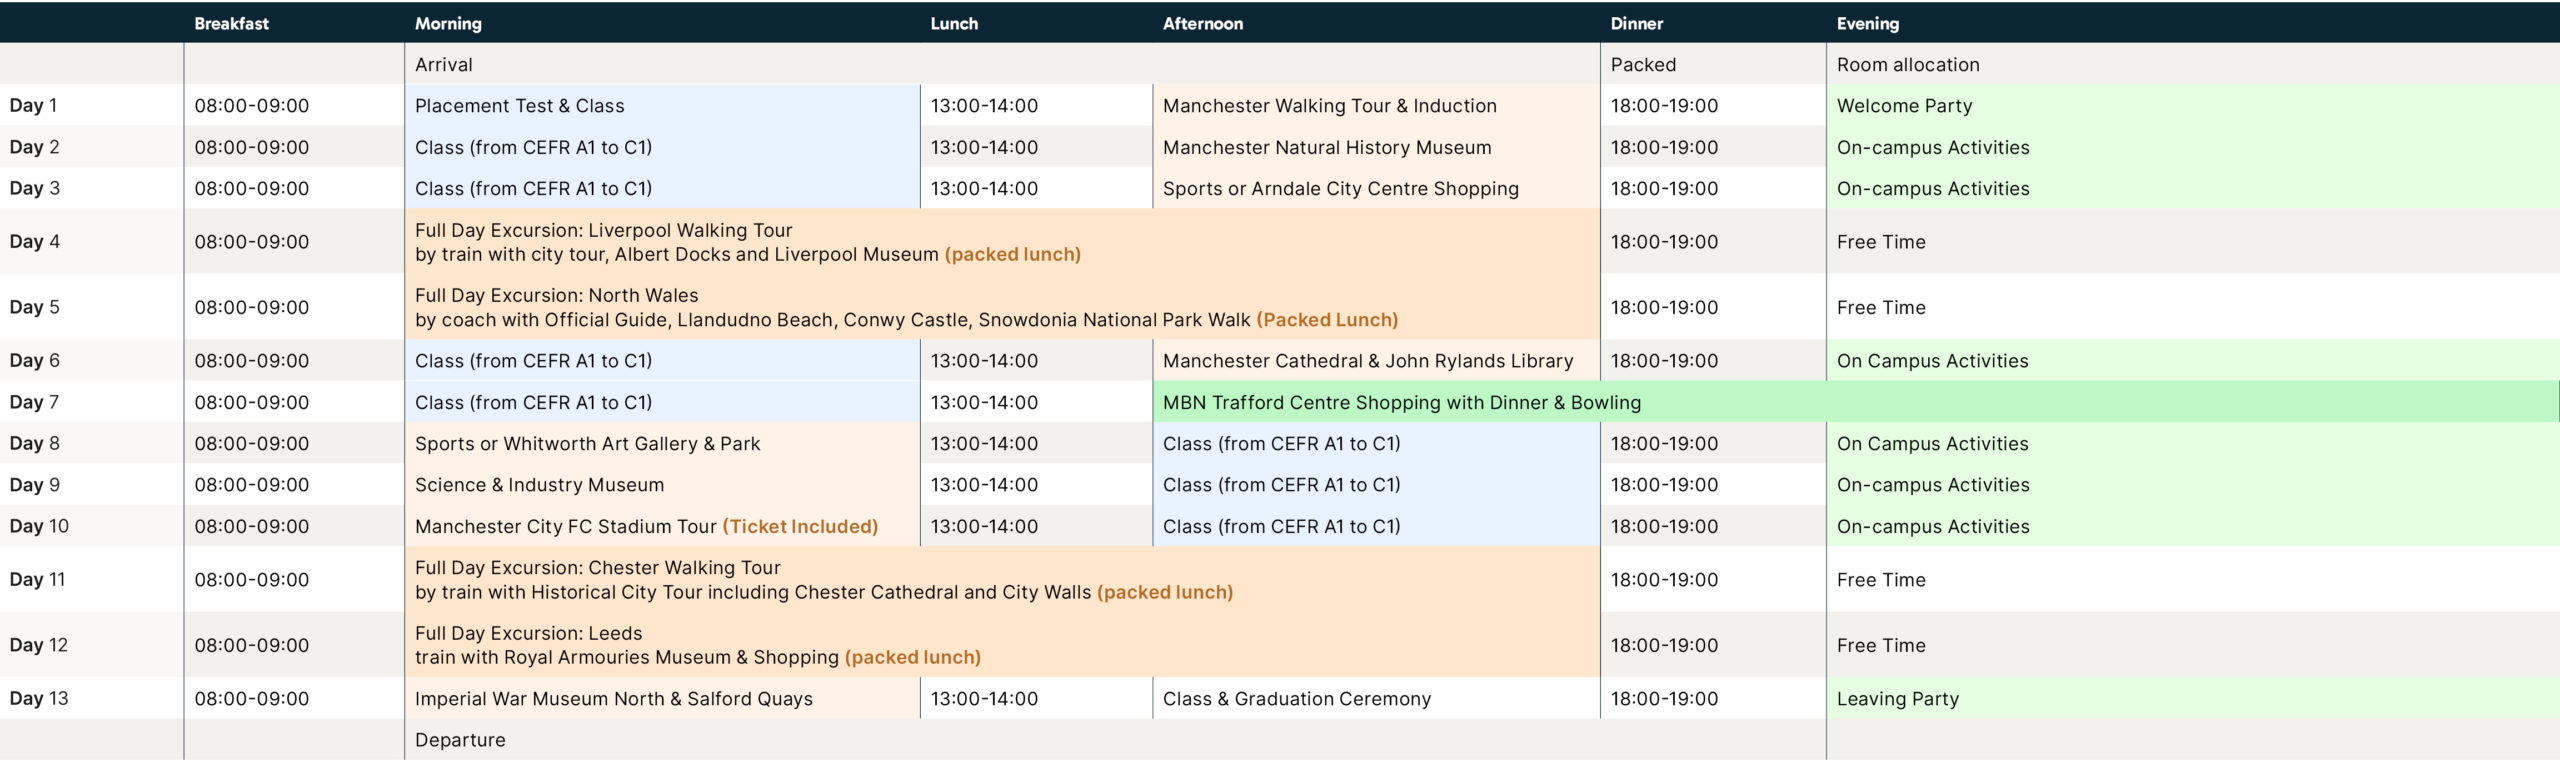2560x772 pixels.
Task: Select the Placement Test & Class cell
Action: point(519,105)
